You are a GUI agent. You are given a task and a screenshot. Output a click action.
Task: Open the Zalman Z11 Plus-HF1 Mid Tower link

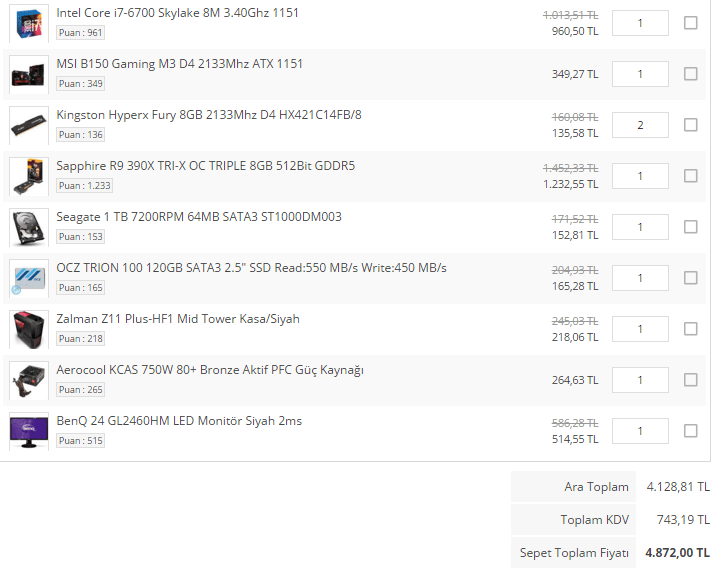pyautogui.click(x=177, y=319)
